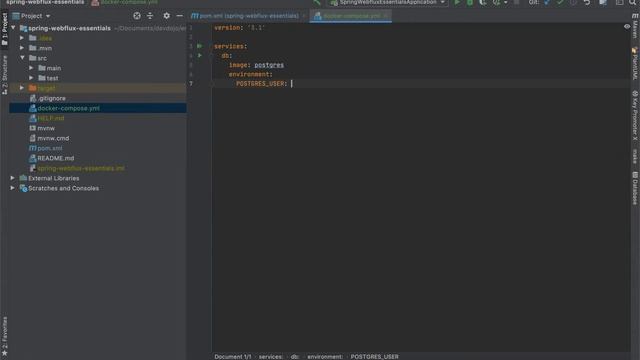Screen dimensions: 640x360
Task: Click the eye inspection icon in the editor
Action: [627, 27]
